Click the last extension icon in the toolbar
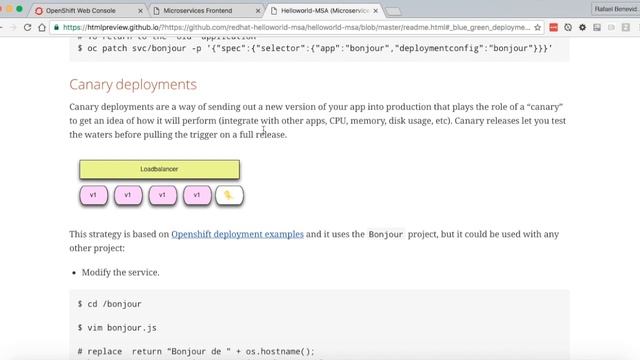This screenshot has width=640, height=360. pyautogui.click(x=626, y=27)
